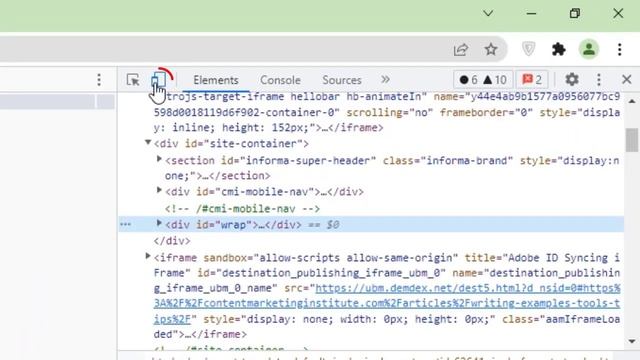Expand the Adobe ID Syncing iframe node
Image resolution: width=640 pixels, height=360 pixels.
coord(148,256)
